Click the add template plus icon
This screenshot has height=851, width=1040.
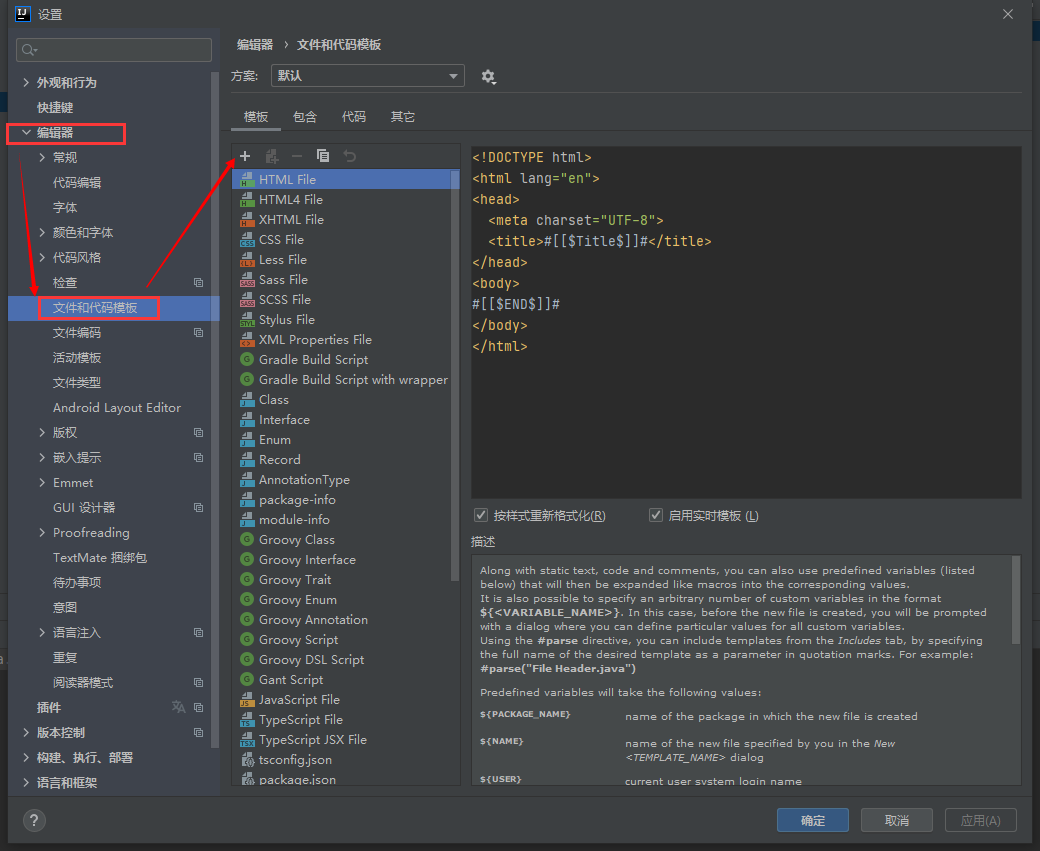click(x=245, y=156)
